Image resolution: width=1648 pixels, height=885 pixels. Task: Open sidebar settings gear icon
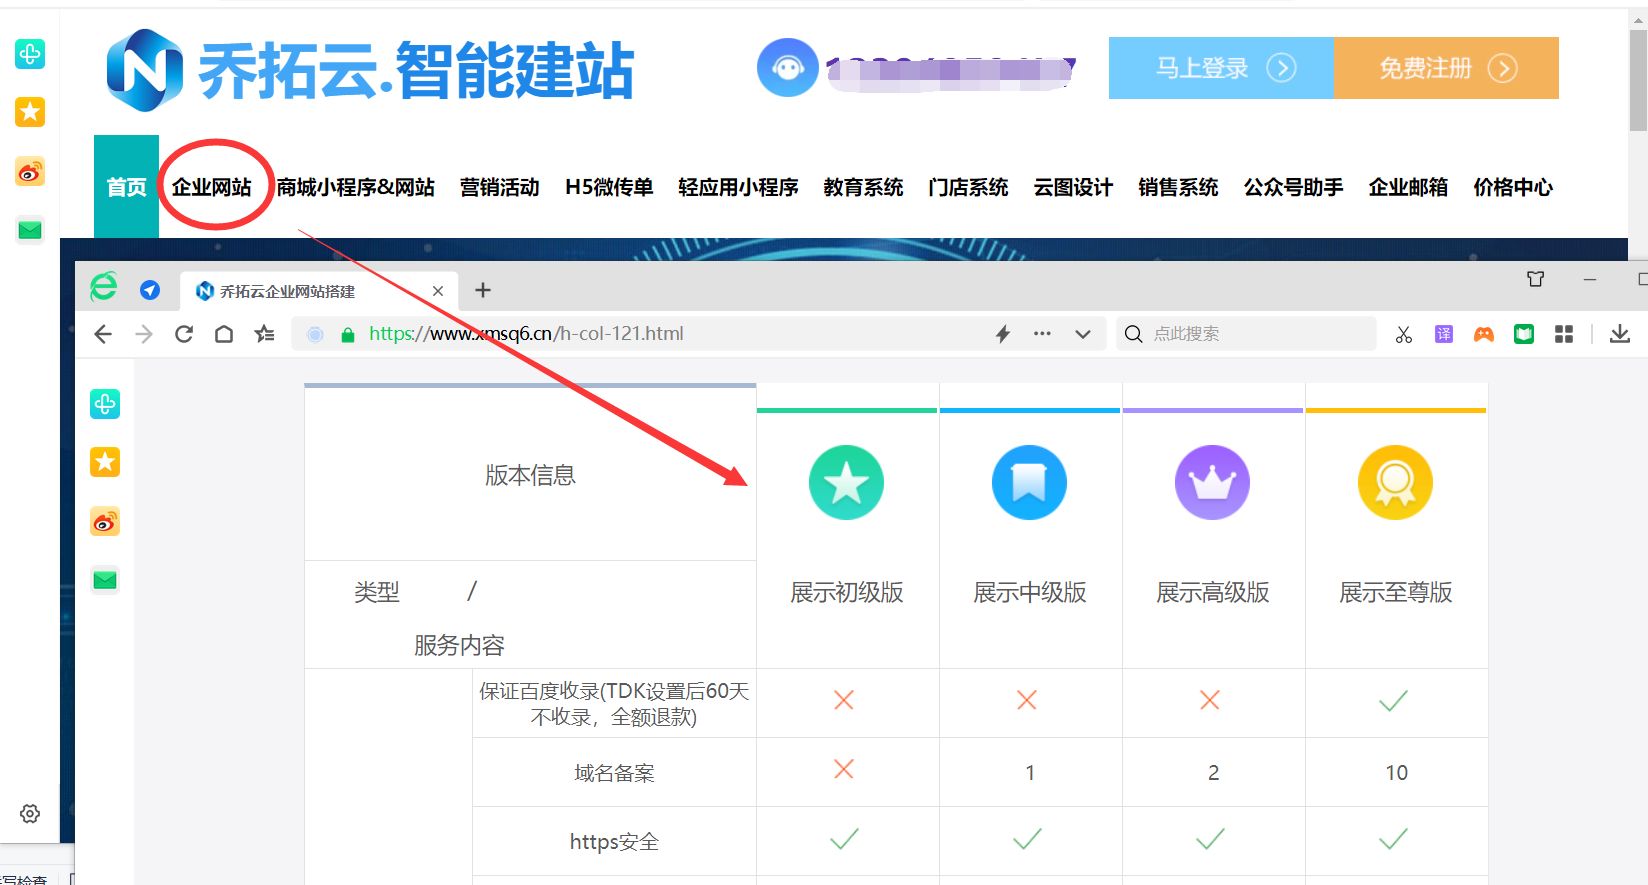(30, 814)
